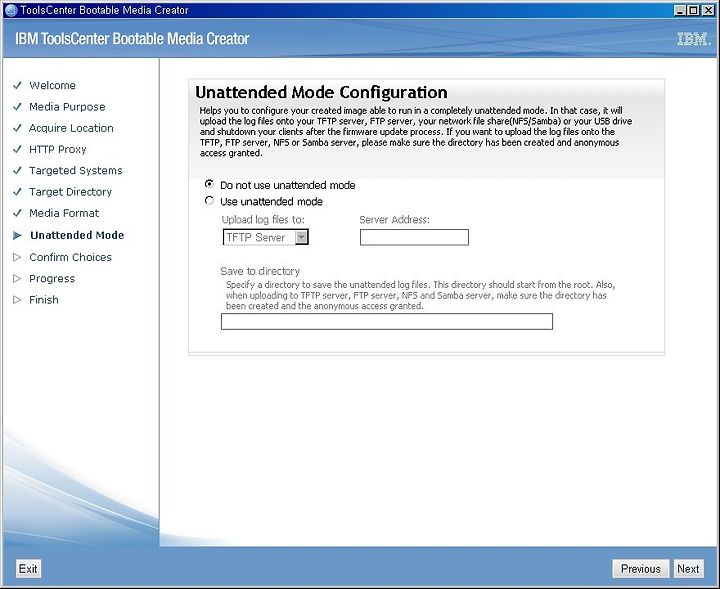Click the checkmark icon beside Acquire Location
This screenshot has height=589, width=720.
pos(17,128)
